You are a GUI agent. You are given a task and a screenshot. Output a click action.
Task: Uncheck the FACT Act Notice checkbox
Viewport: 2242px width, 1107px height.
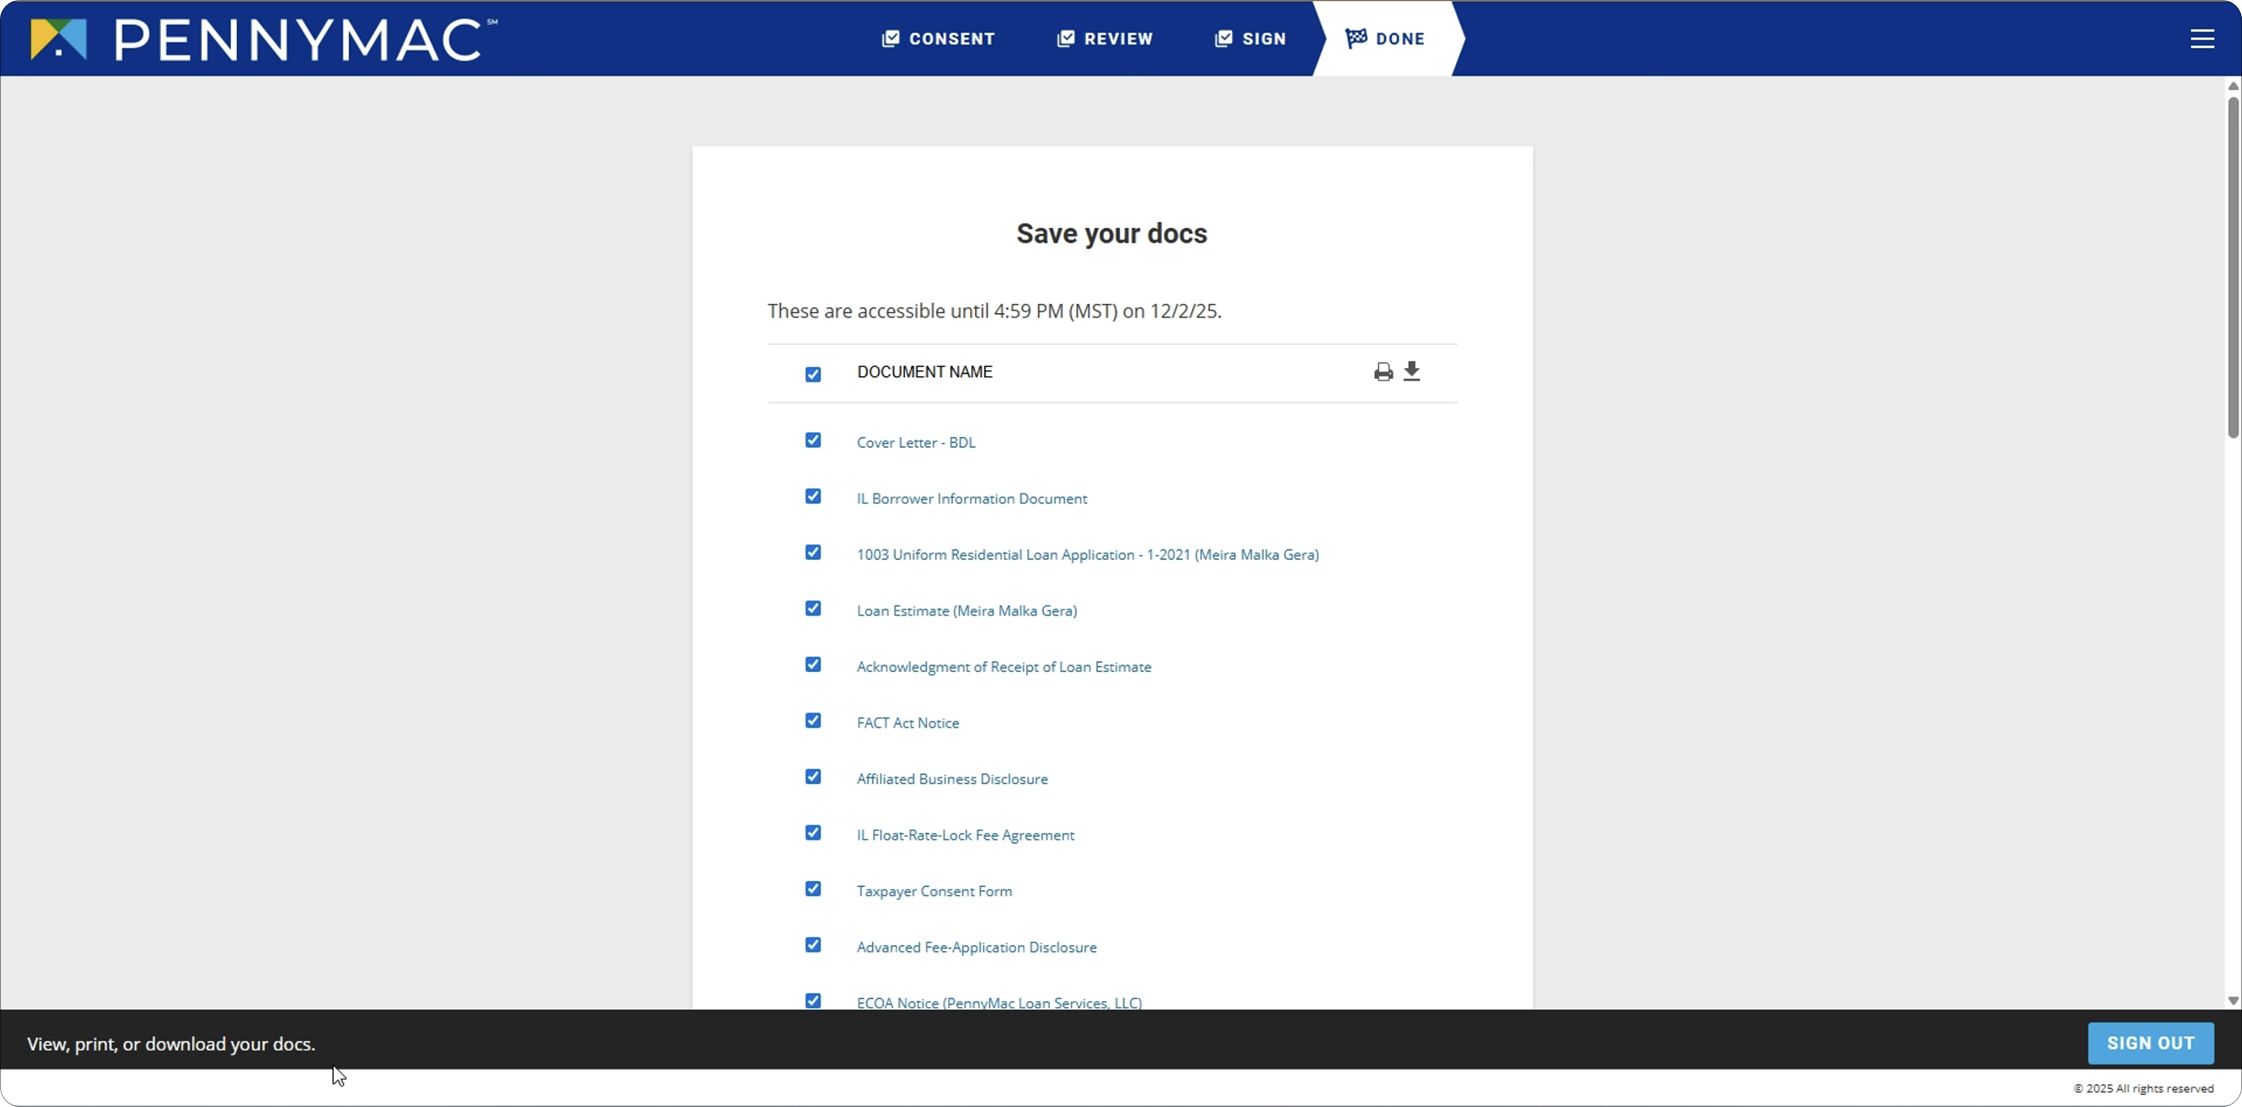[813, 720]
